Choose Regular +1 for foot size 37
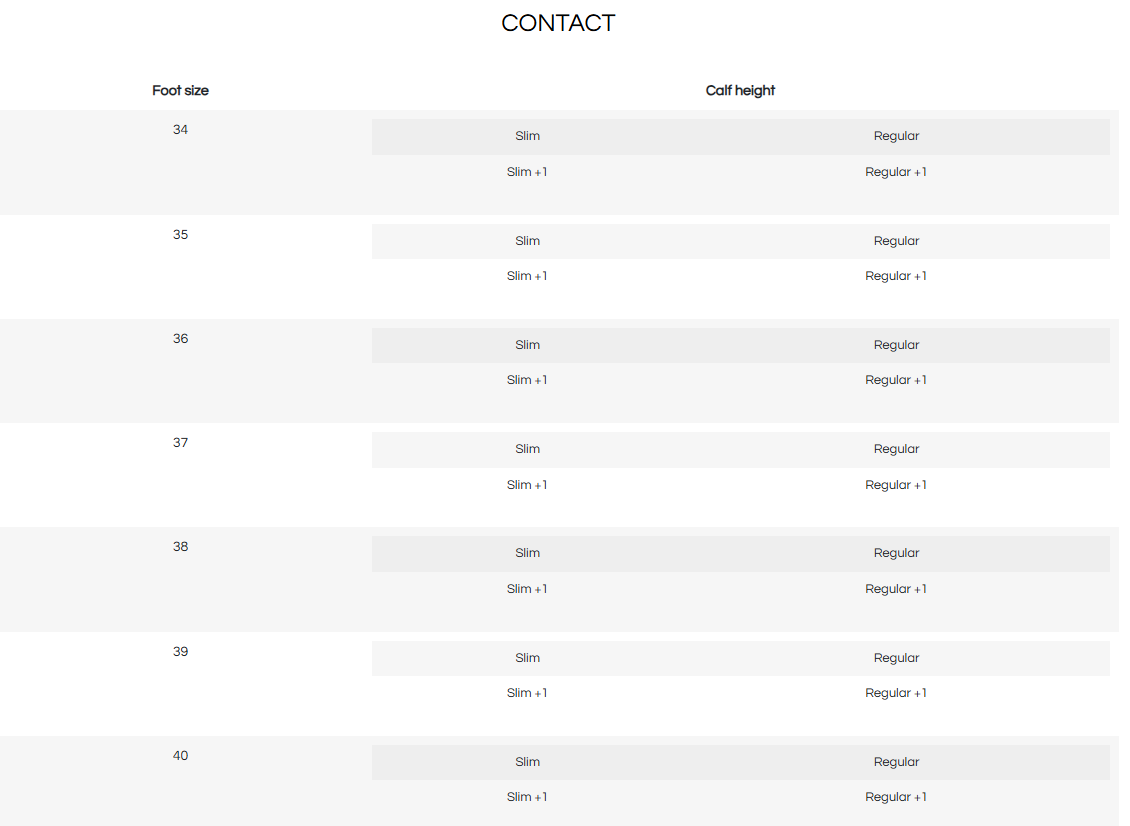Viewport: 1130px width, 826px height. 896,485
